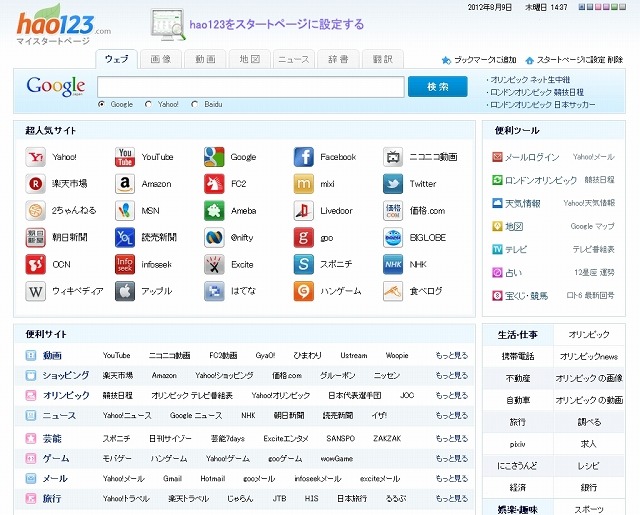This screenshot has height=515, width=640.
Task: Click the FC2 unicorn icon
Action: pyautogui.click(x=214, y=184)
